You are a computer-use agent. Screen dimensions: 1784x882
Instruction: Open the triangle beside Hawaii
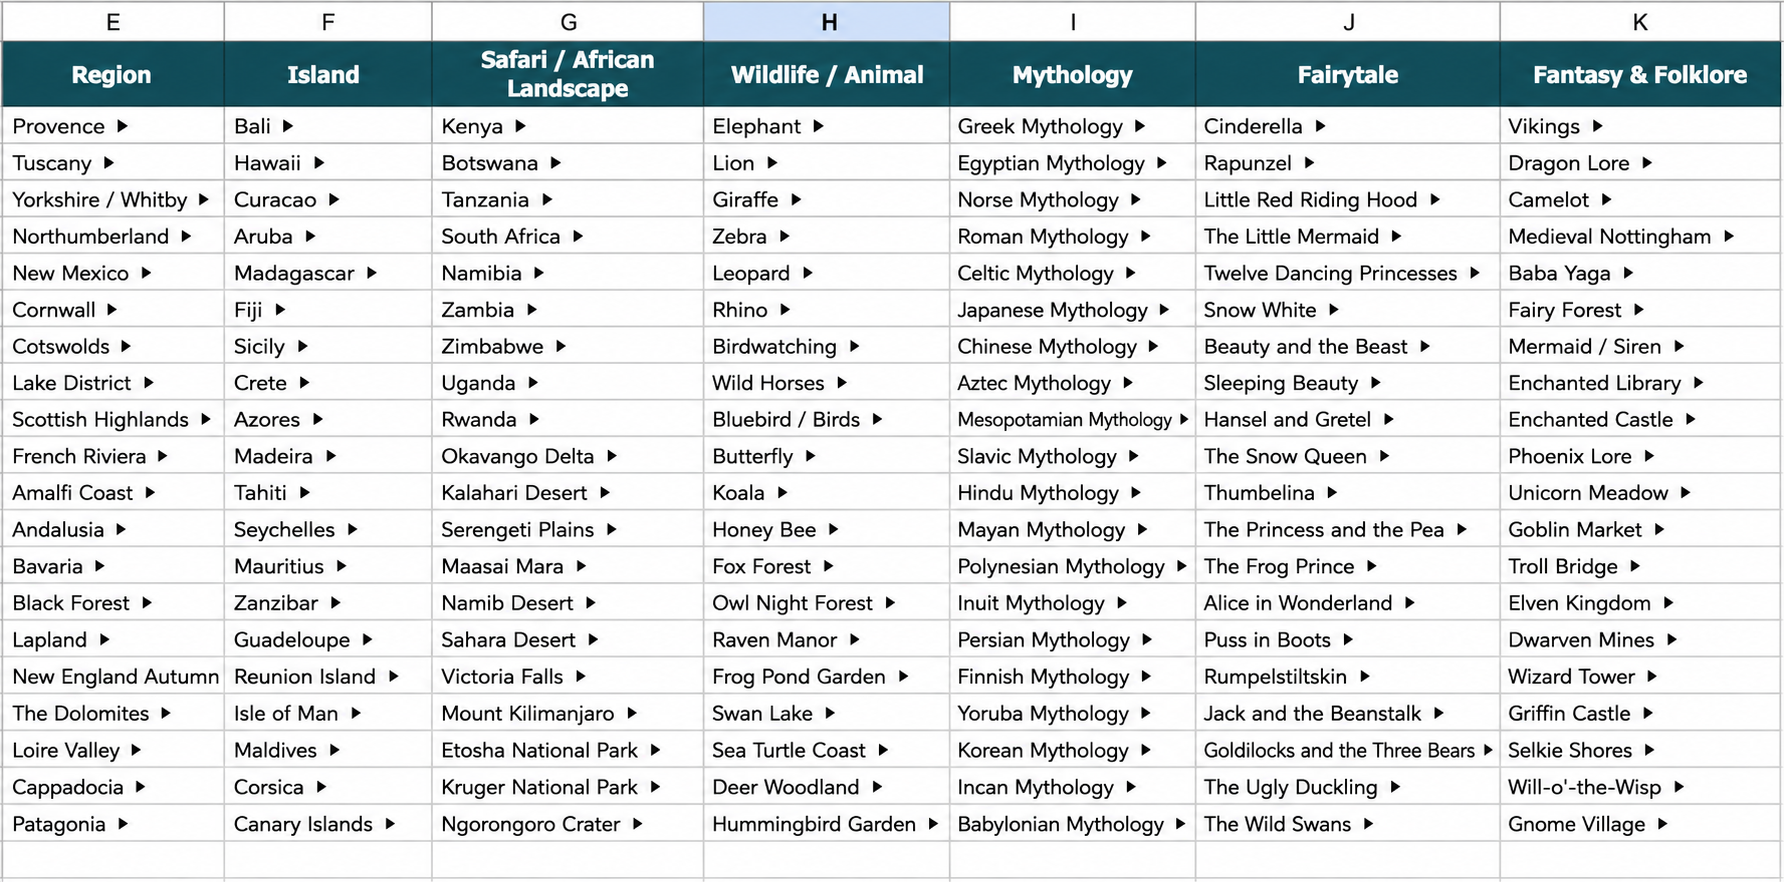[x=318, y=163]
